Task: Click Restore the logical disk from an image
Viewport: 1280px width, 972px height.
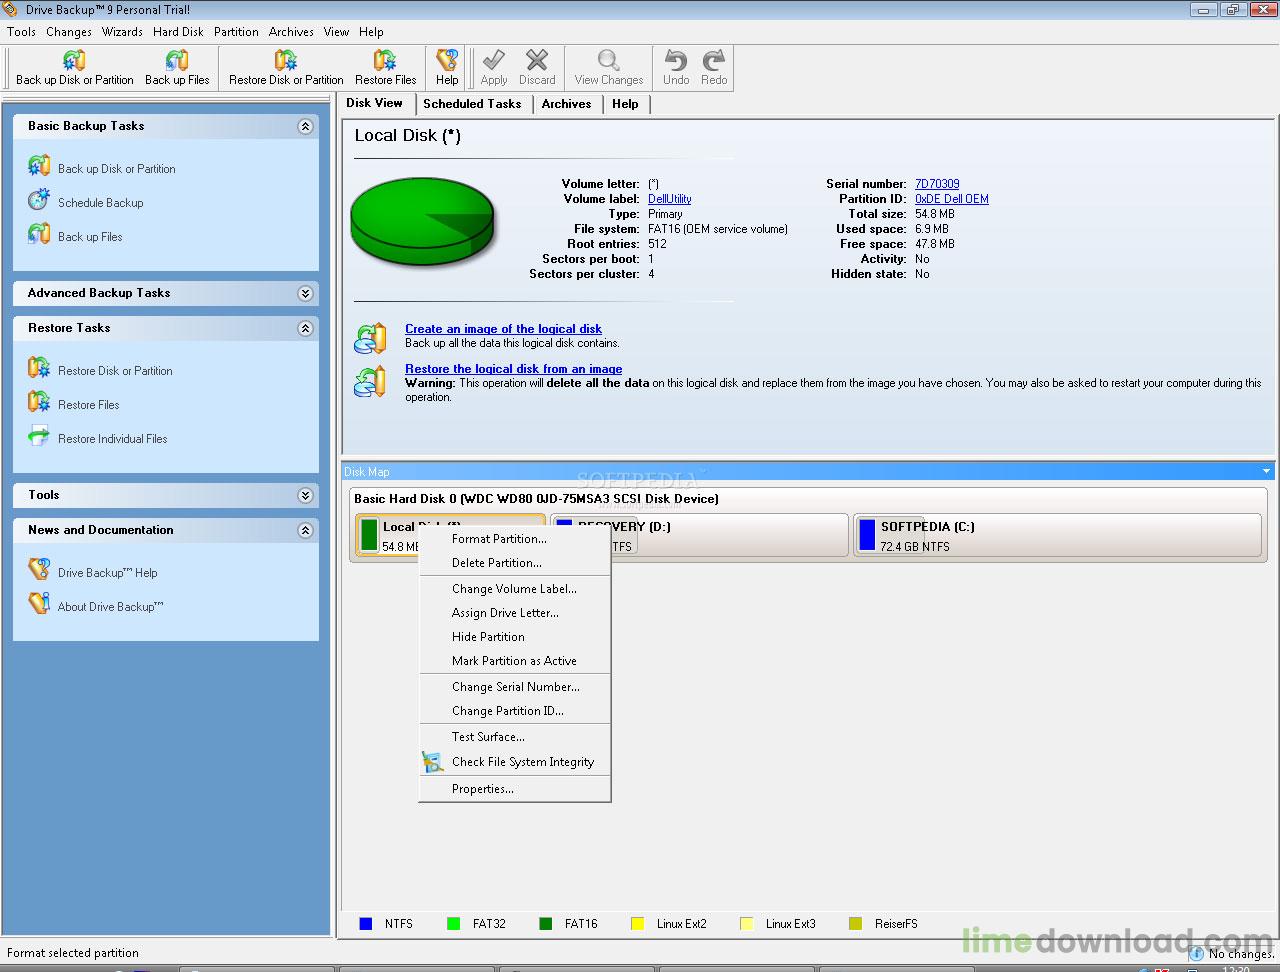Action: (x=513, y=369)
